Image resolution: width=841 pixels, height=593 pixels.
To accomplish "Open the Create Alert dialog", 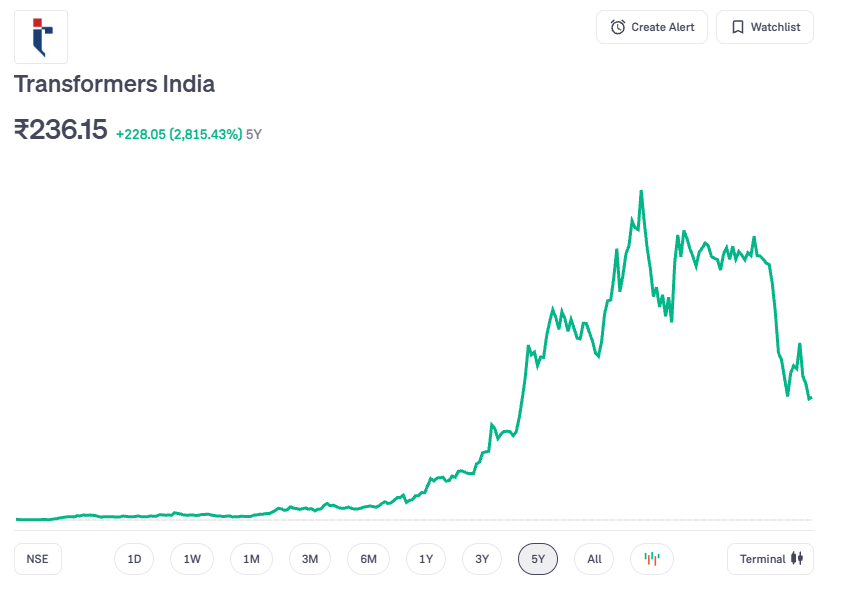I will click(652, 27).
